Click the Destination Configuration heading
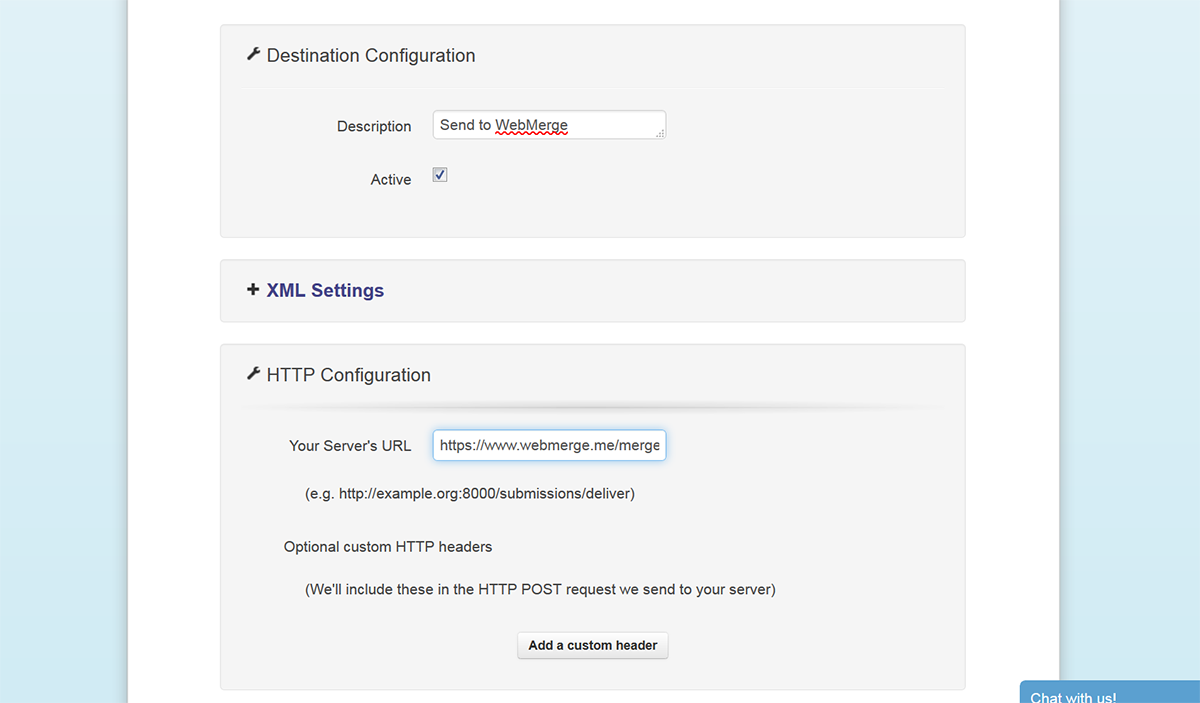Screen dimensions: 1200x703 (371, 56)
